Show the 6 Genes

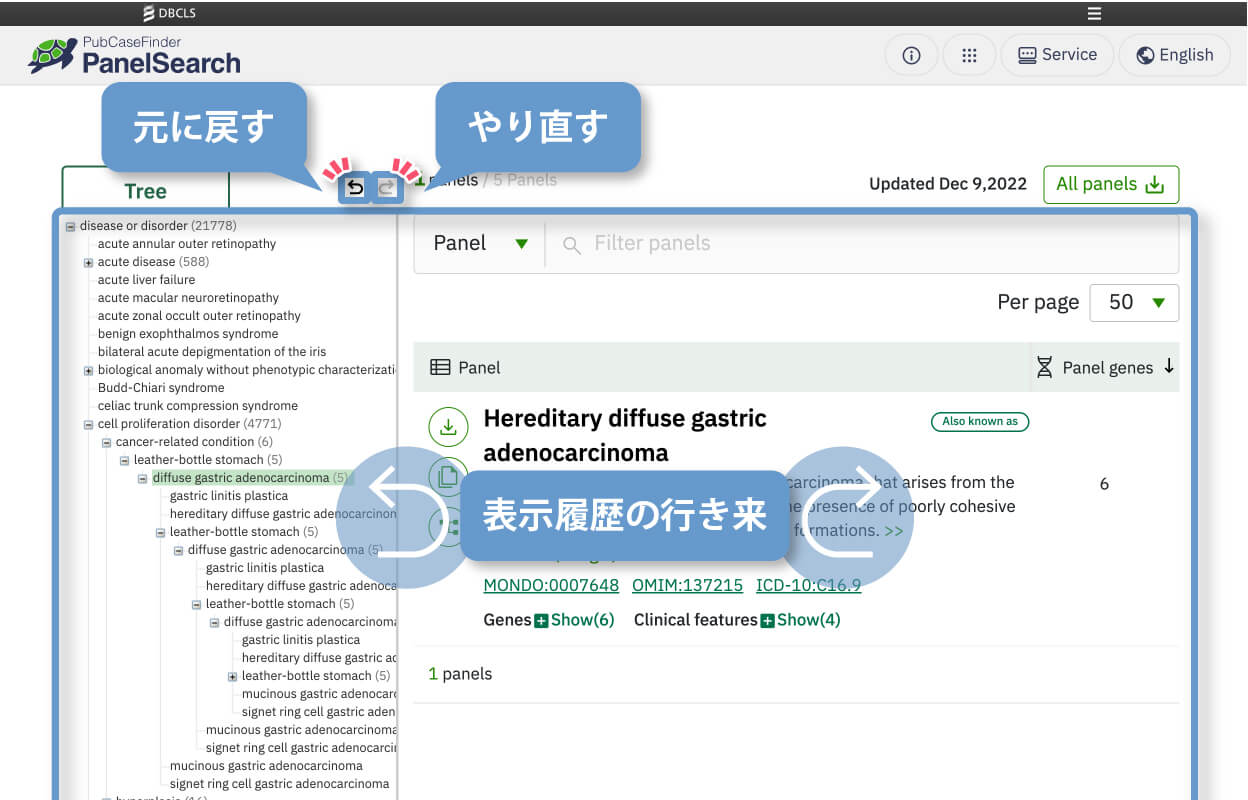(x=574, y=620)
